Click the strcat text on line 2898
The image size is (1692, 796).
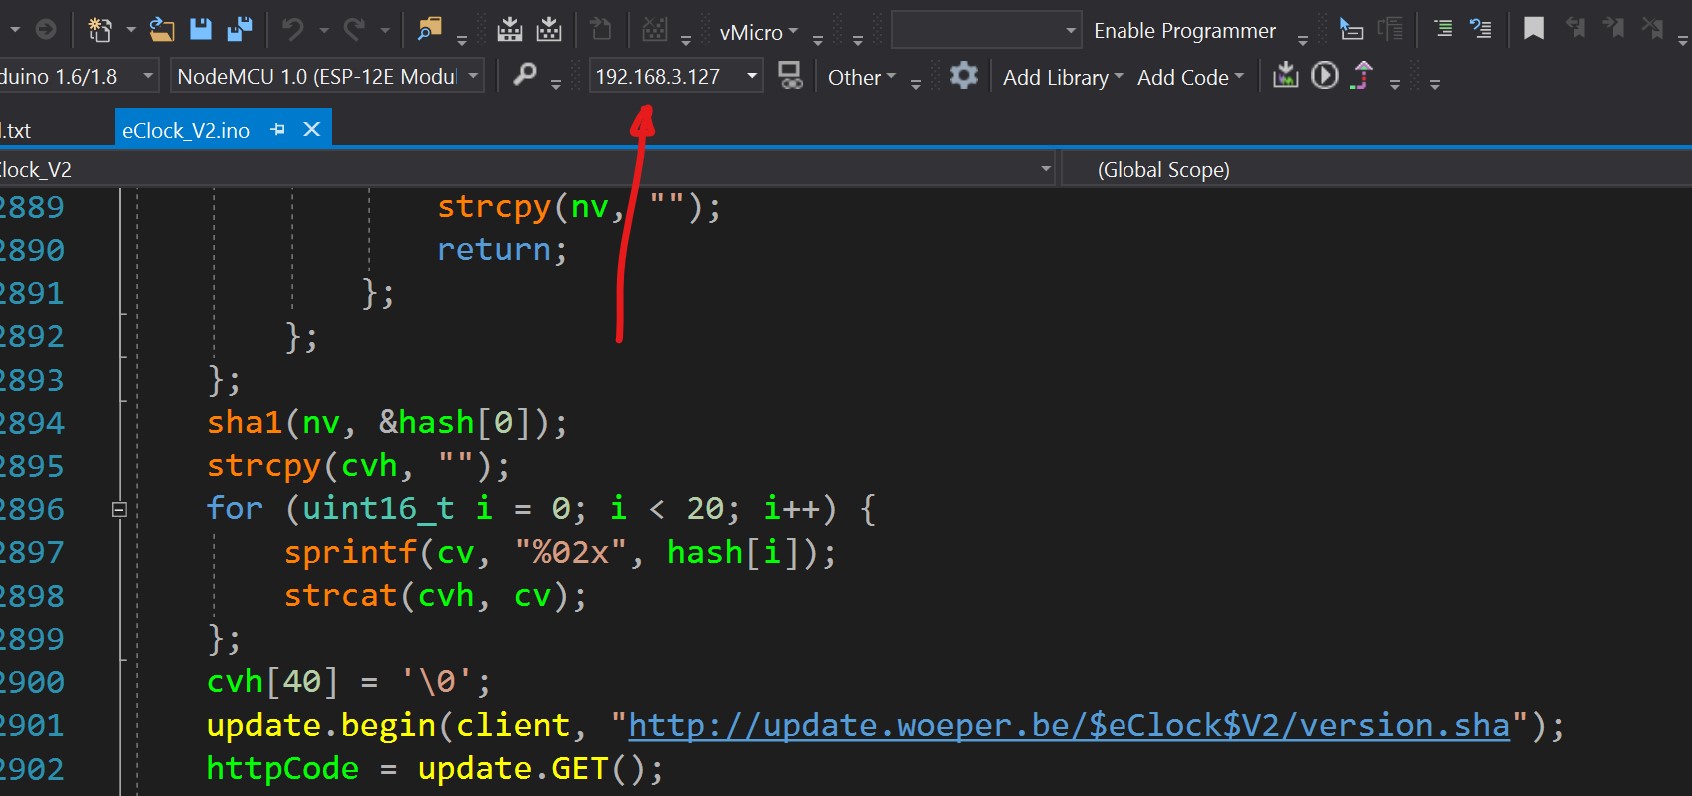(340, 595)
